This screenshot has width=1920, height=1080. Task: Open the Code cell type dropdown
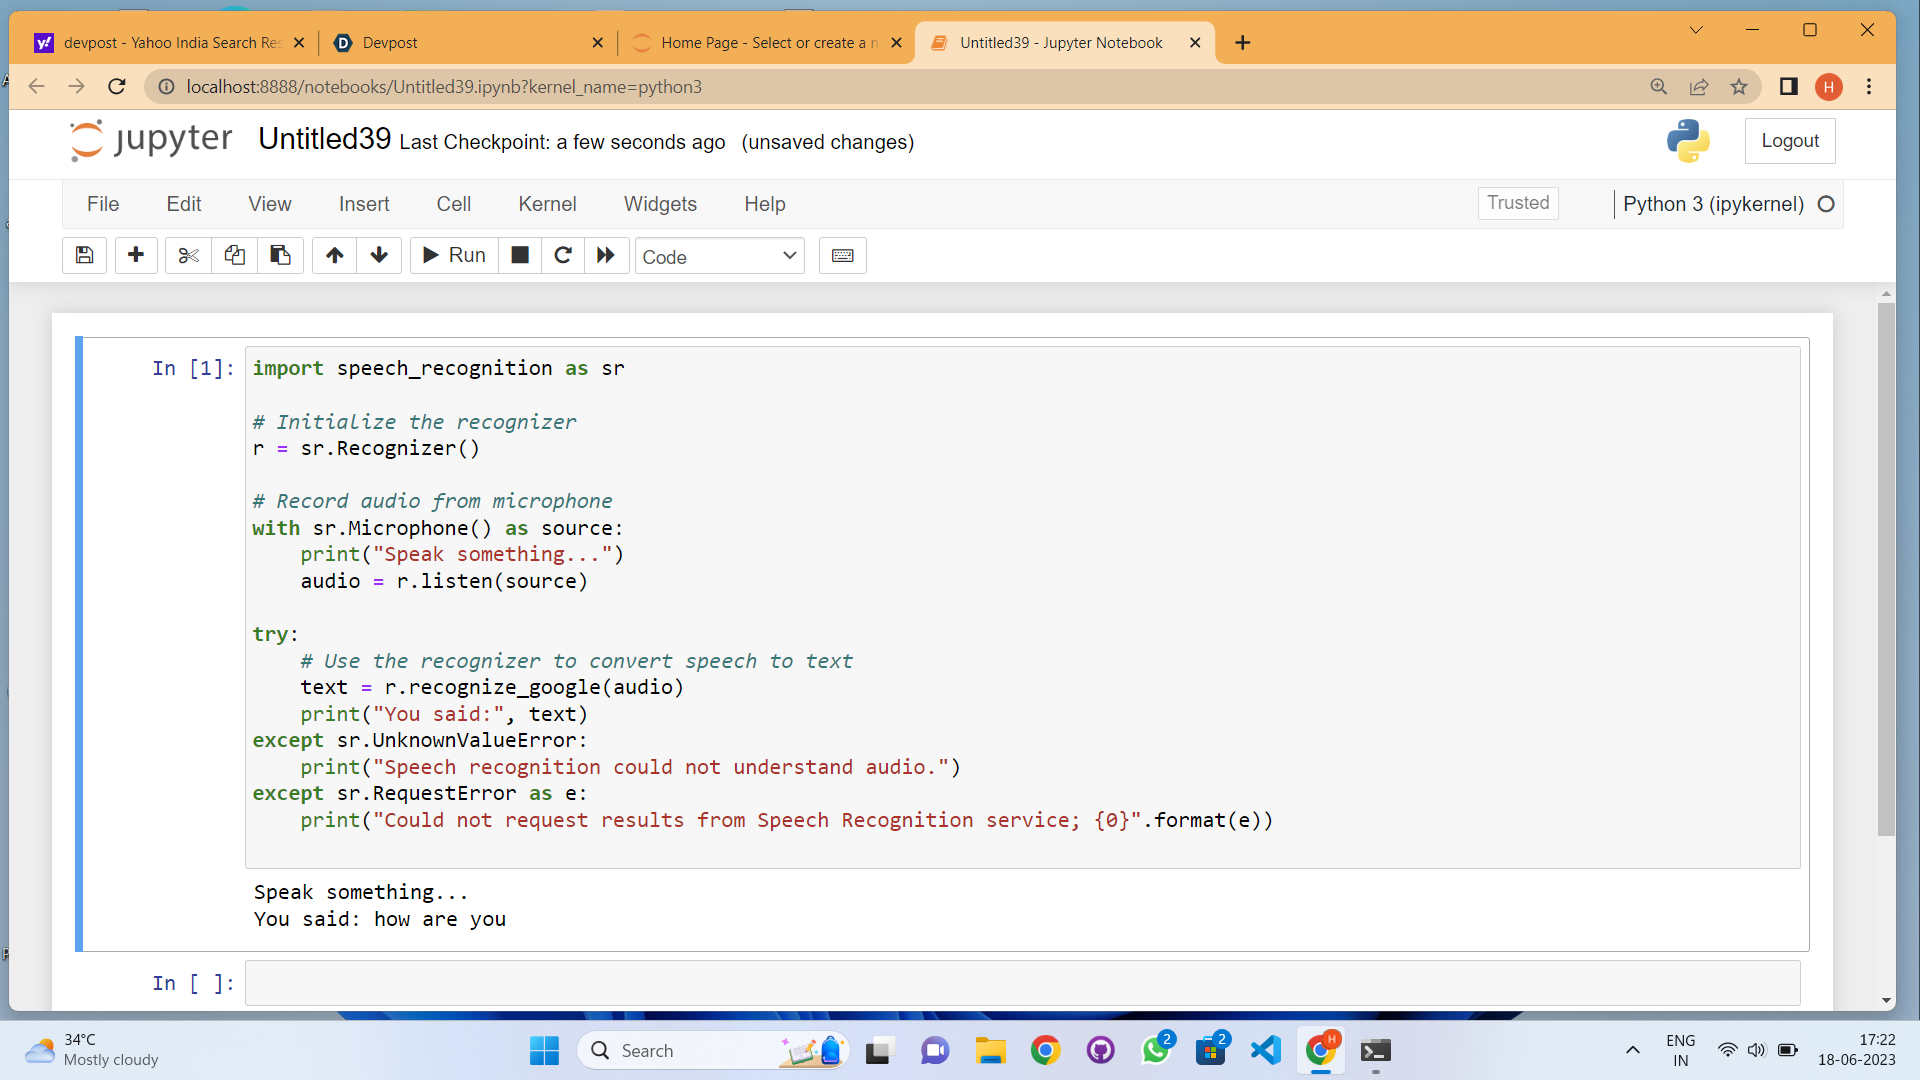719,257
